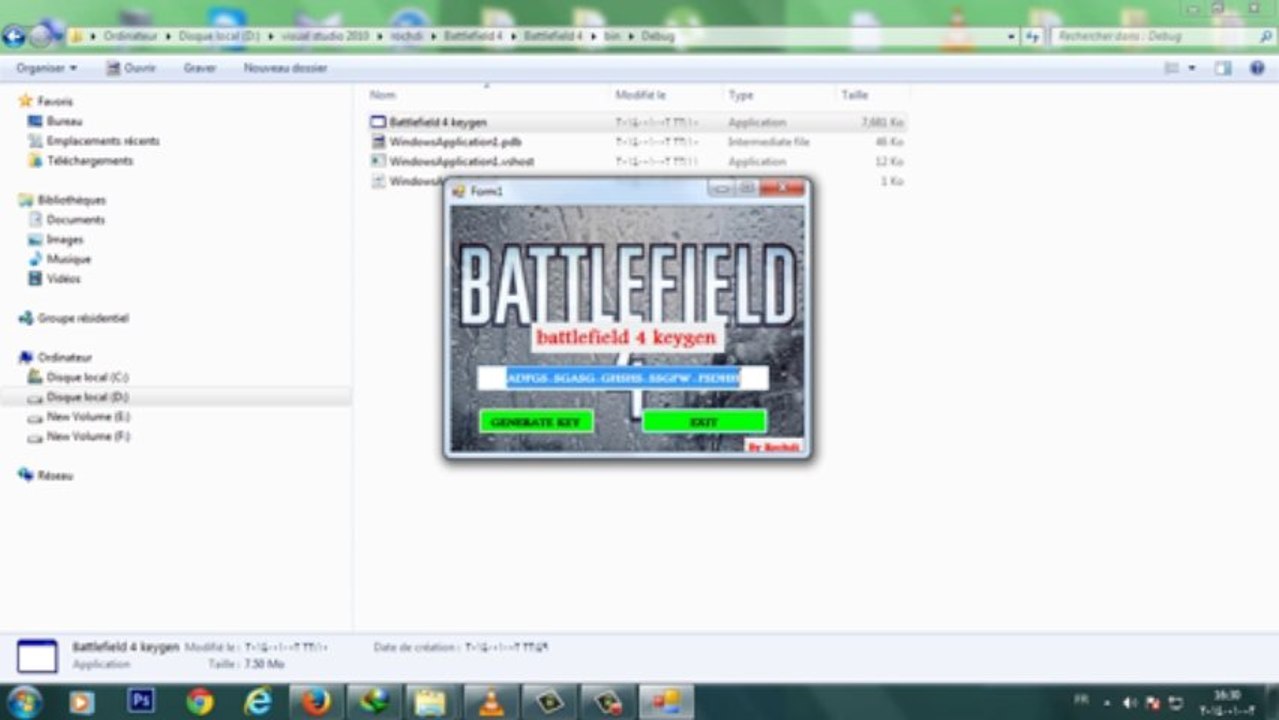
Task: Click the search box Rechercher dans Debug
Action: [1161, 36]
